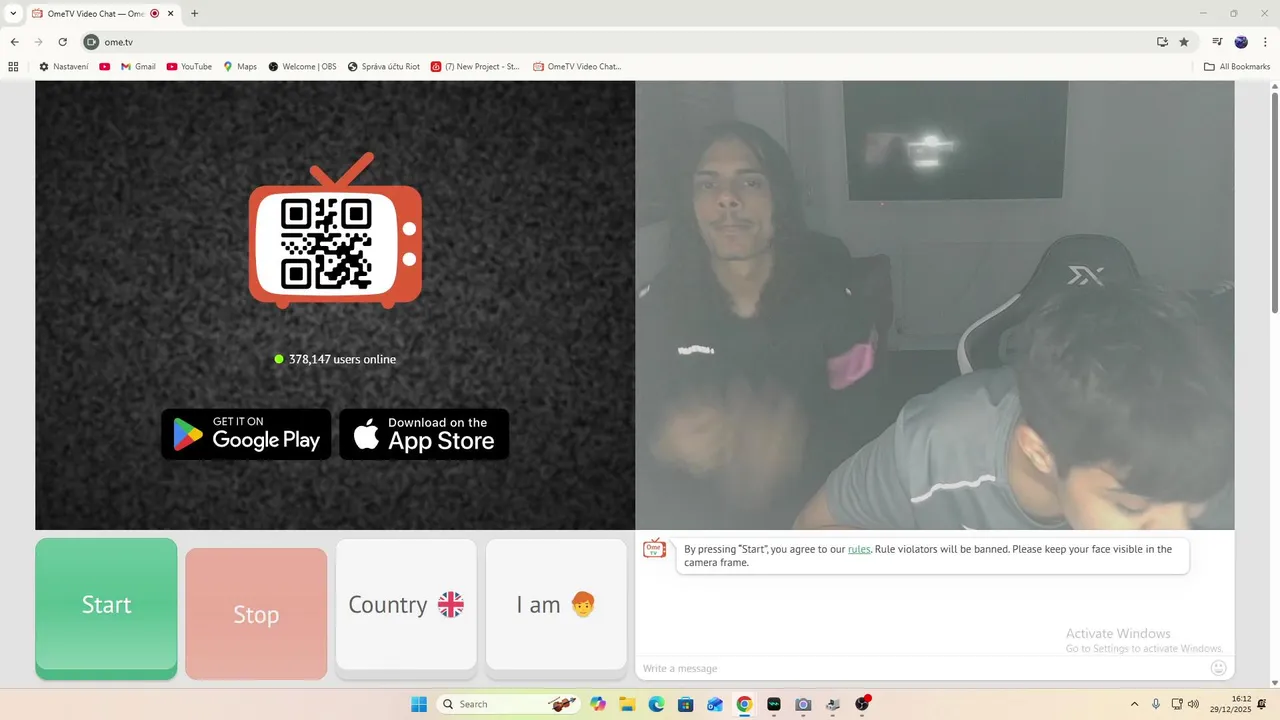Viewport: 1280px width, 720px height.
Task: Open the OBS Studio taskbar icon with red badge
Action: [x=863, y=704]
